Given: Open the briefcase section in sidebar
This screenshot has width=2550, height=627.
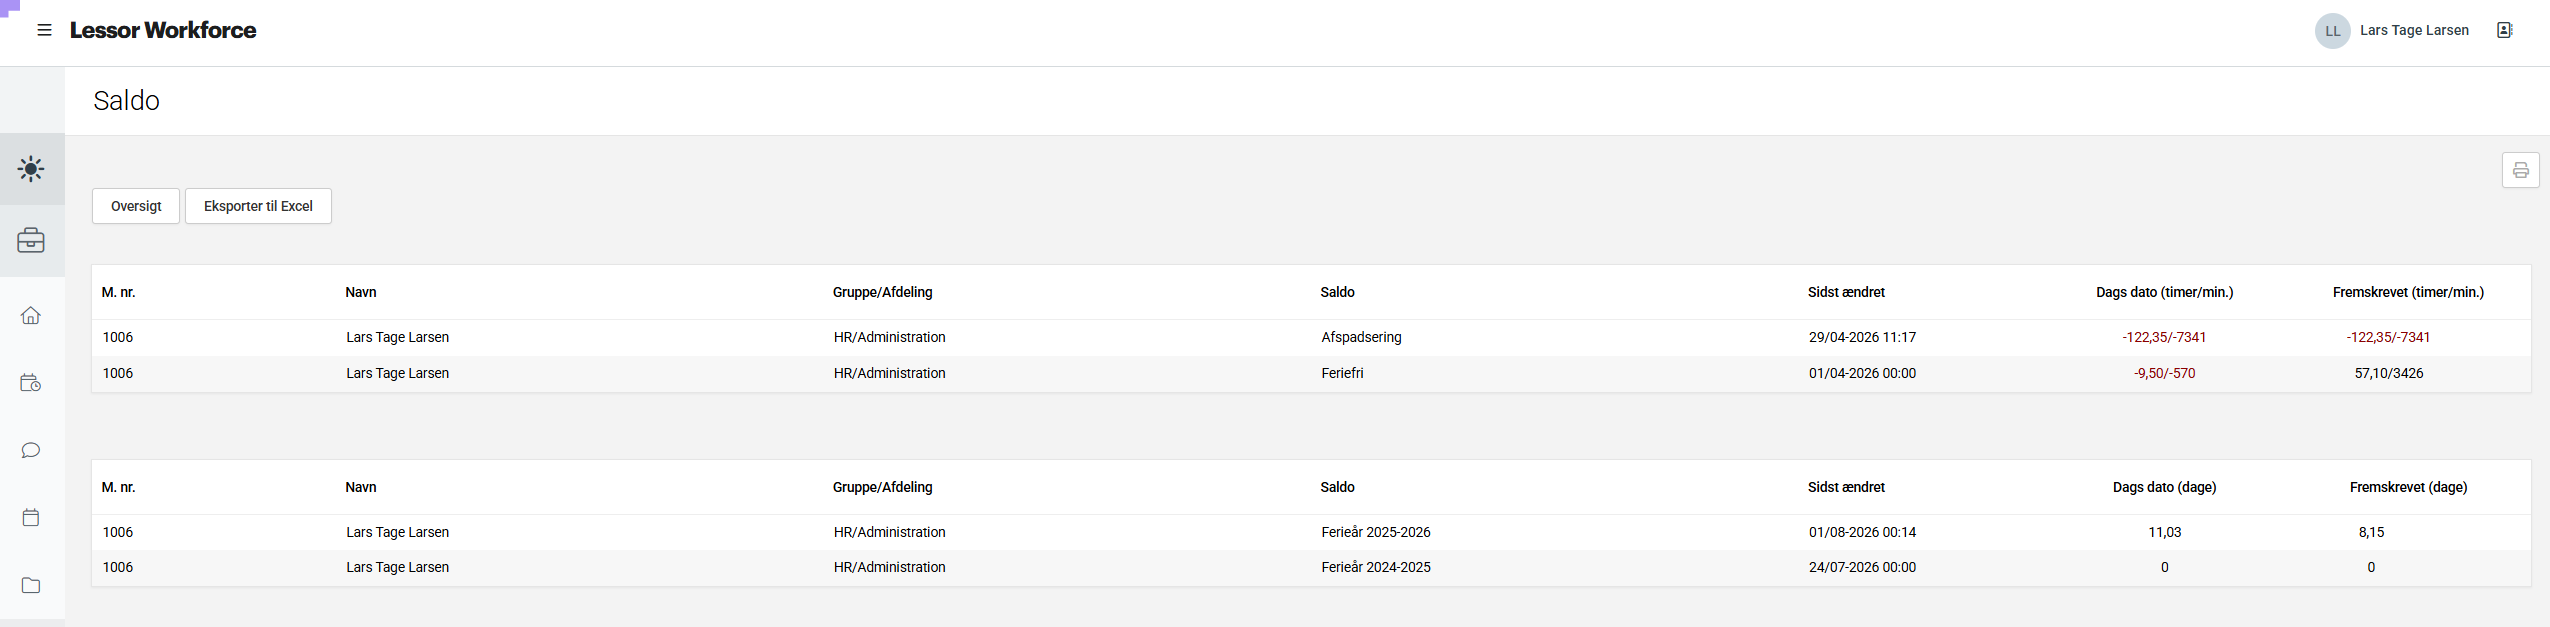Looking at the screenshot, I should tap(31, 240).
